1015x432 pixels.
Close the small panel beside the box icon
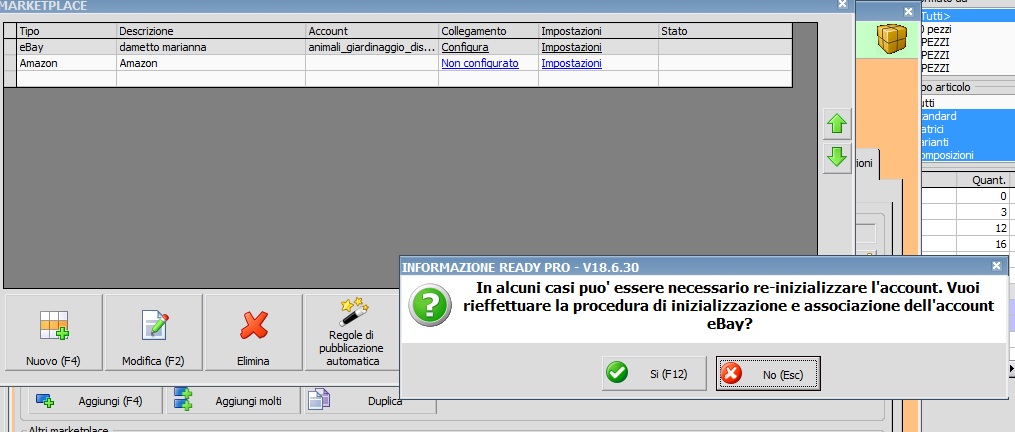pos(908,12)
